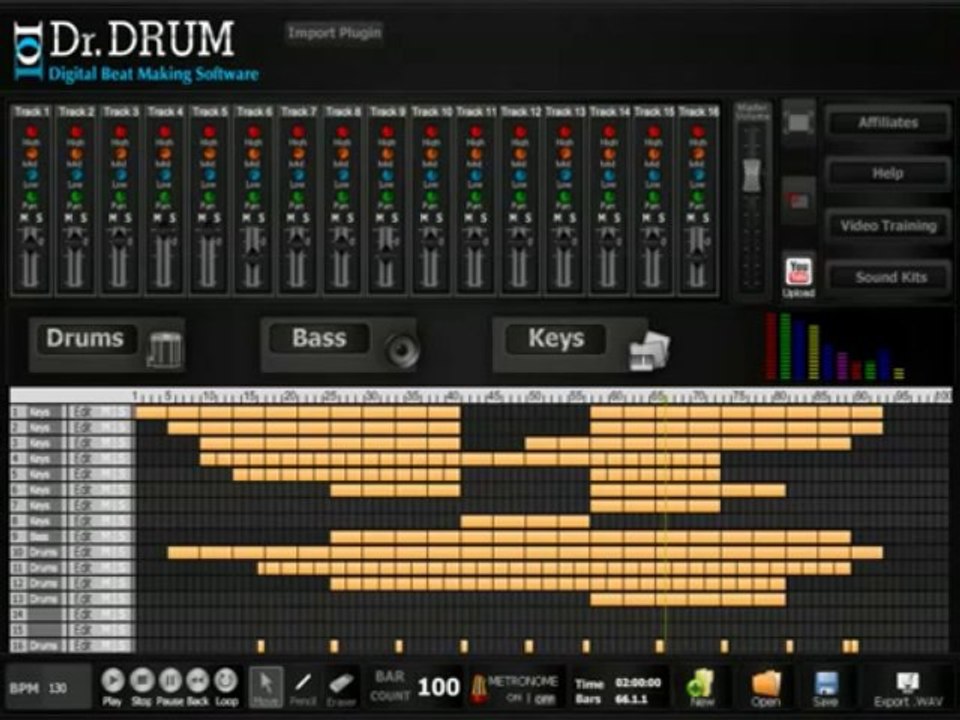Click the Time display 02:00:00
Viewport: 960px width, 720px height.
[x=637, y=682]
